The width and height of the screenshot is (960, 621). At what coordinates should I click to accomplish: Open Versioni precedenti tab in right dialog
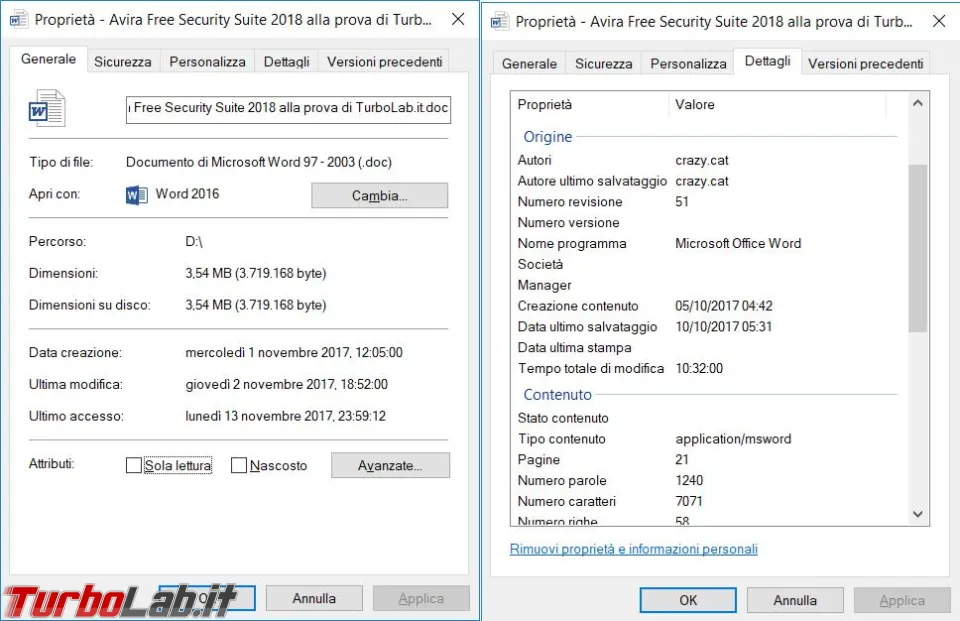[x=865, y=64]
